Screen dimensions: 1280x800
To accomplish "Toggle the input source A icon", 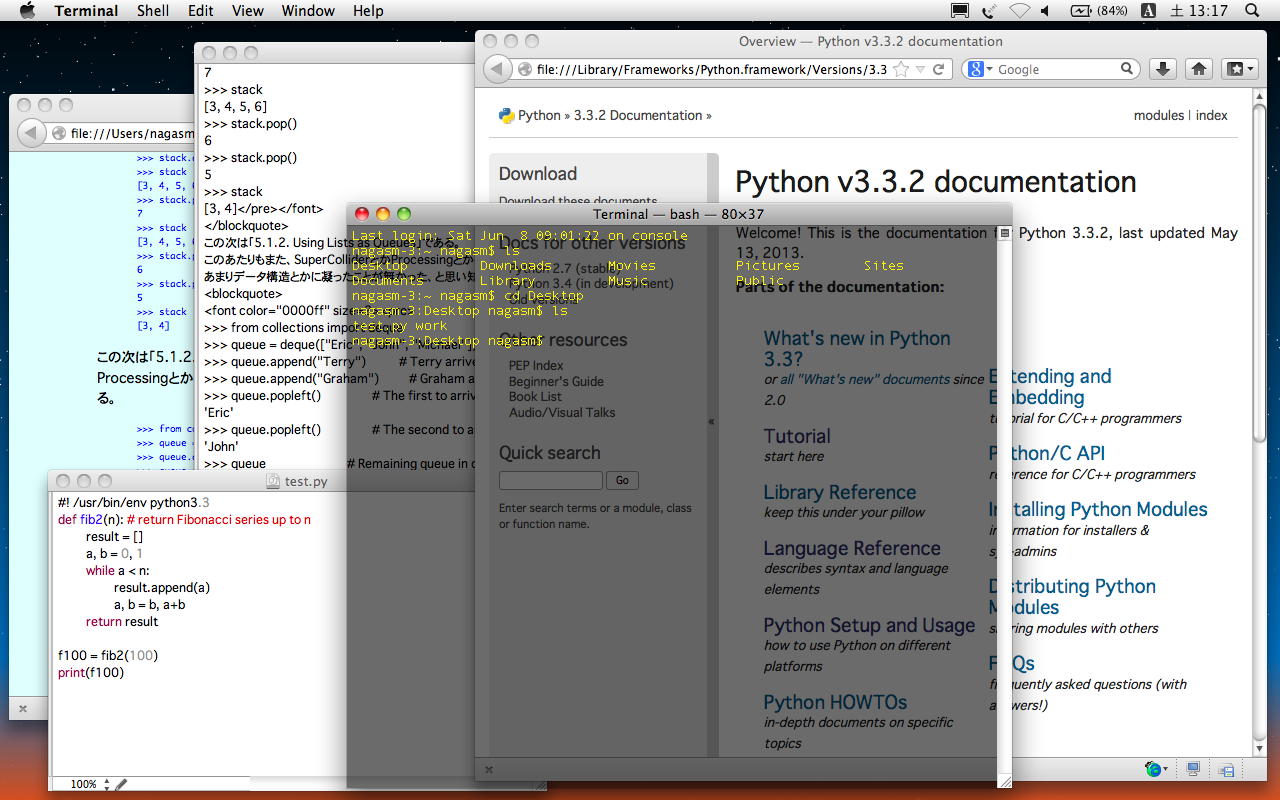I will 1148,11.
